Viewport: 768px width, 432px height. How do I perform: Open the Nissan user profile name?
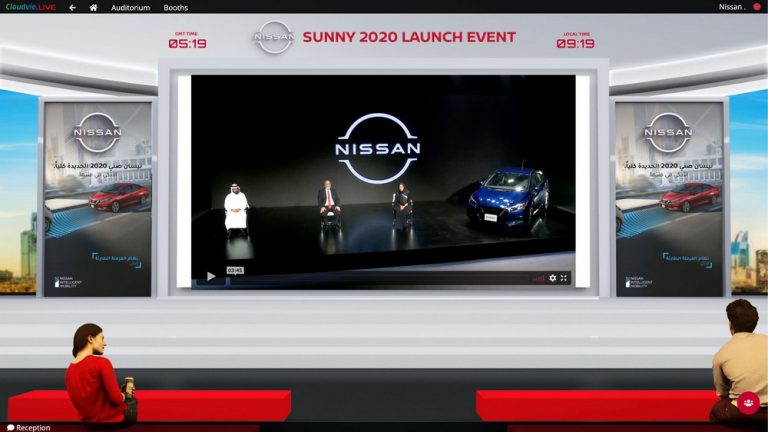[730, 7]
